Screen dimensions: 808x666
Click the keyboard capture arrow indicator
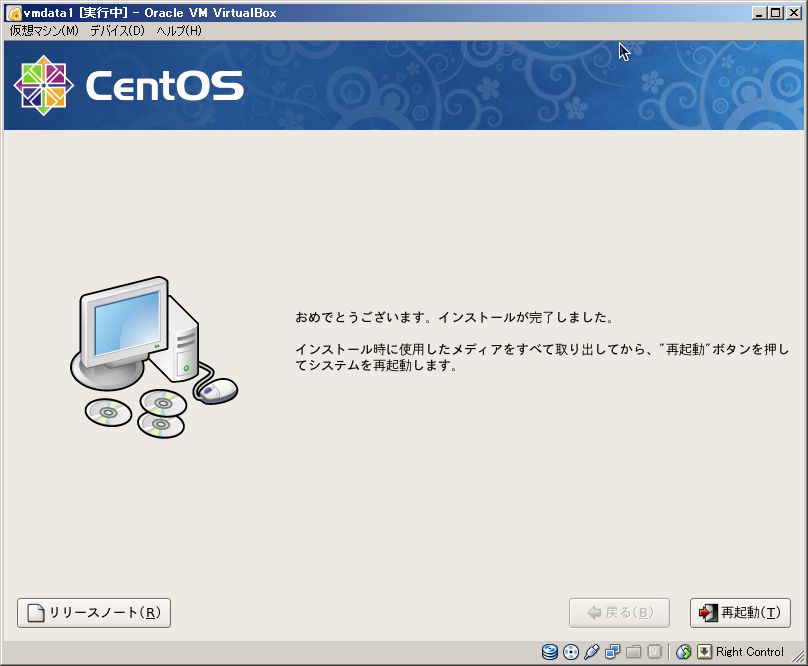click(704, 652)
